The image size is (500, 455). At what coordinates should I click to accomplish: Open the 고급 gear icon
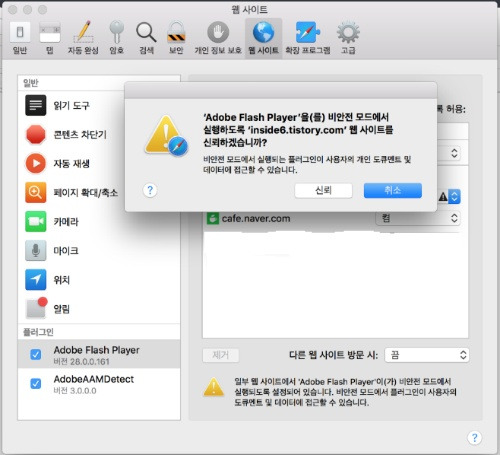[x=348, y=32]
